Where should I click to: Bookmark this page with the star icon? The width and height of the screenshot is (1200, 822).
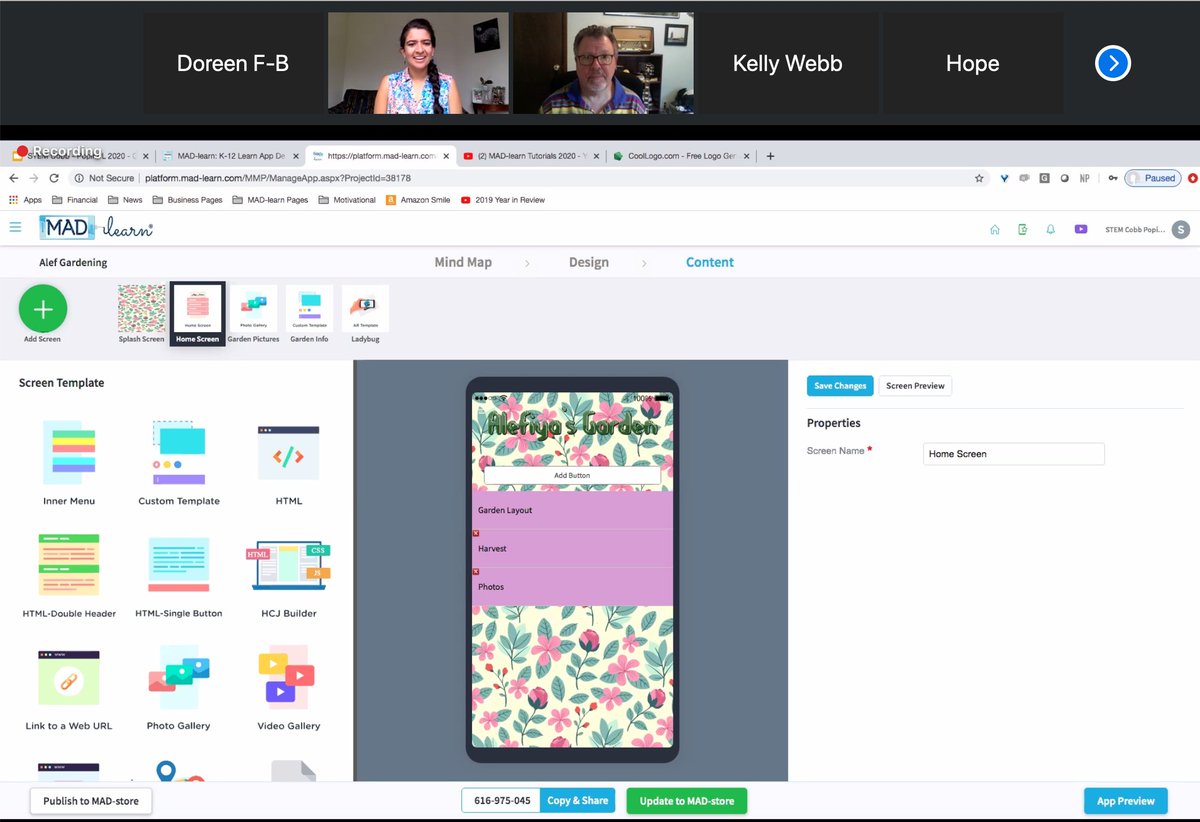[x=979, y=178]
